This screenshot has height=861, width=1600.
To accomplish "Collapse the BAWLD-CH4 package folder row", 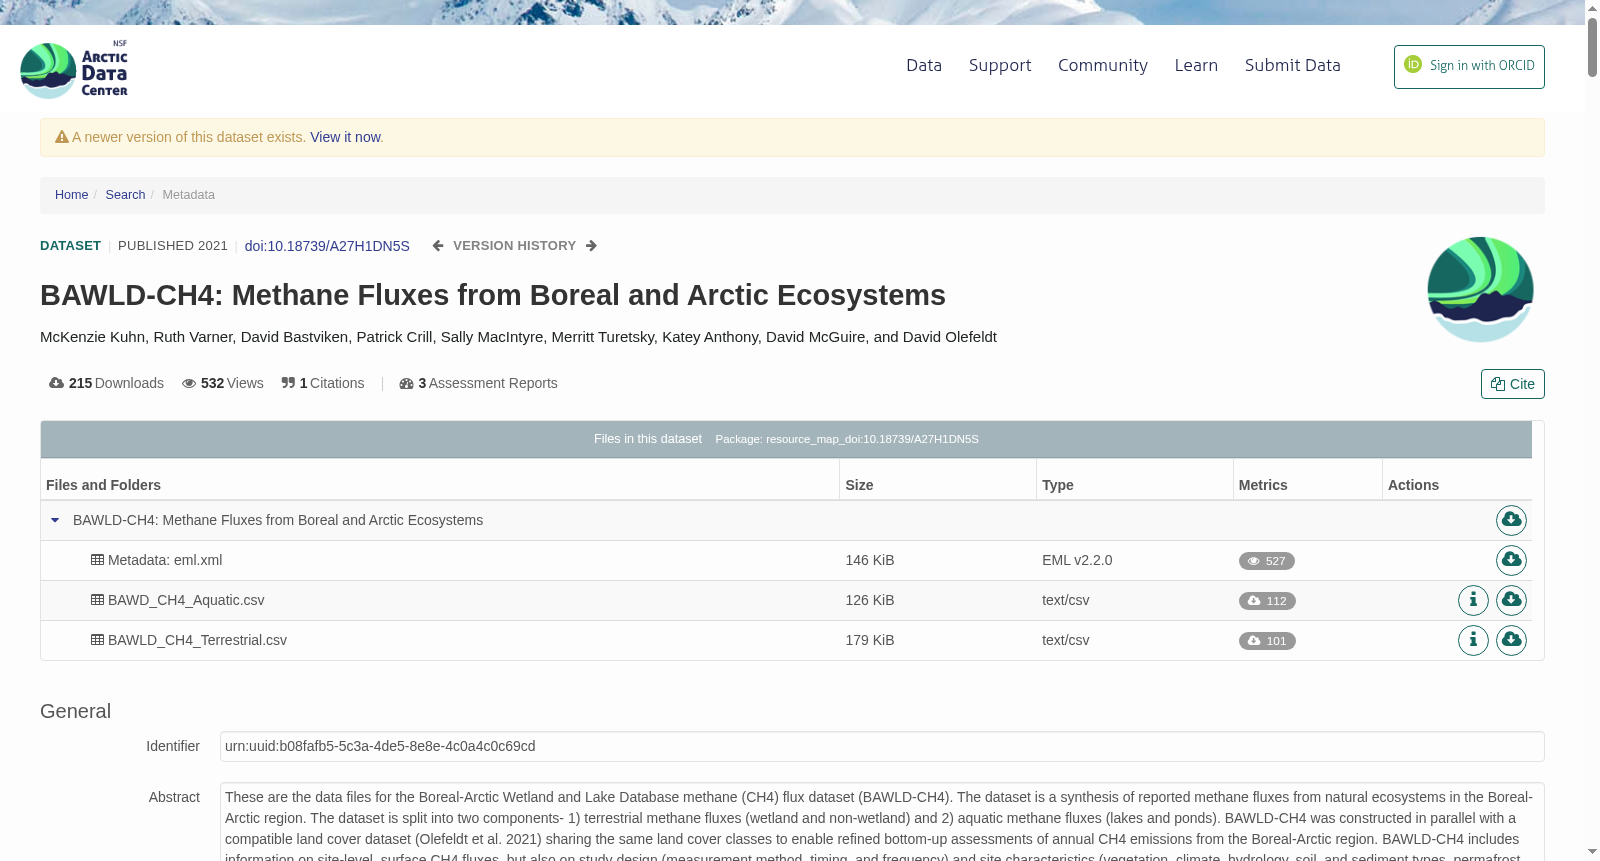I will [x=55, y=520].
